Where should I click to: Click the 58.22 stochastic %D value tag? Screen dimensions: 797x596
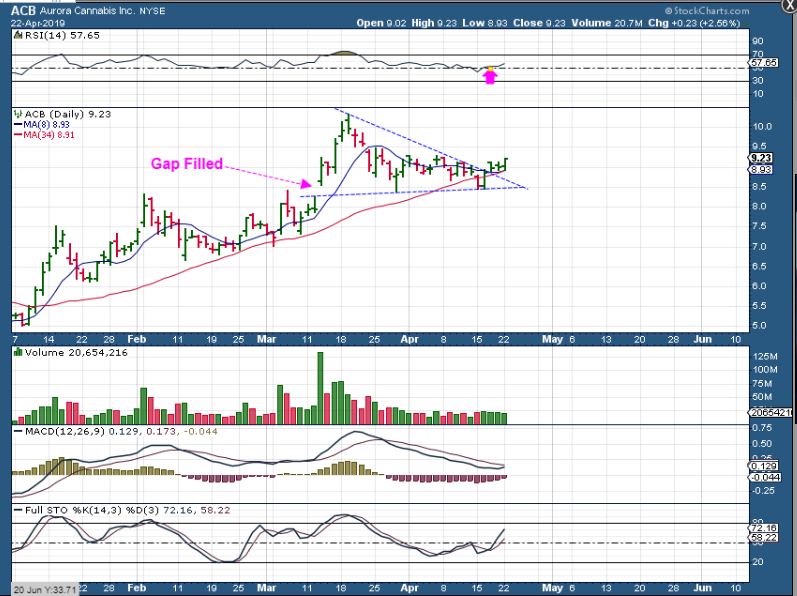pos(763,538)
